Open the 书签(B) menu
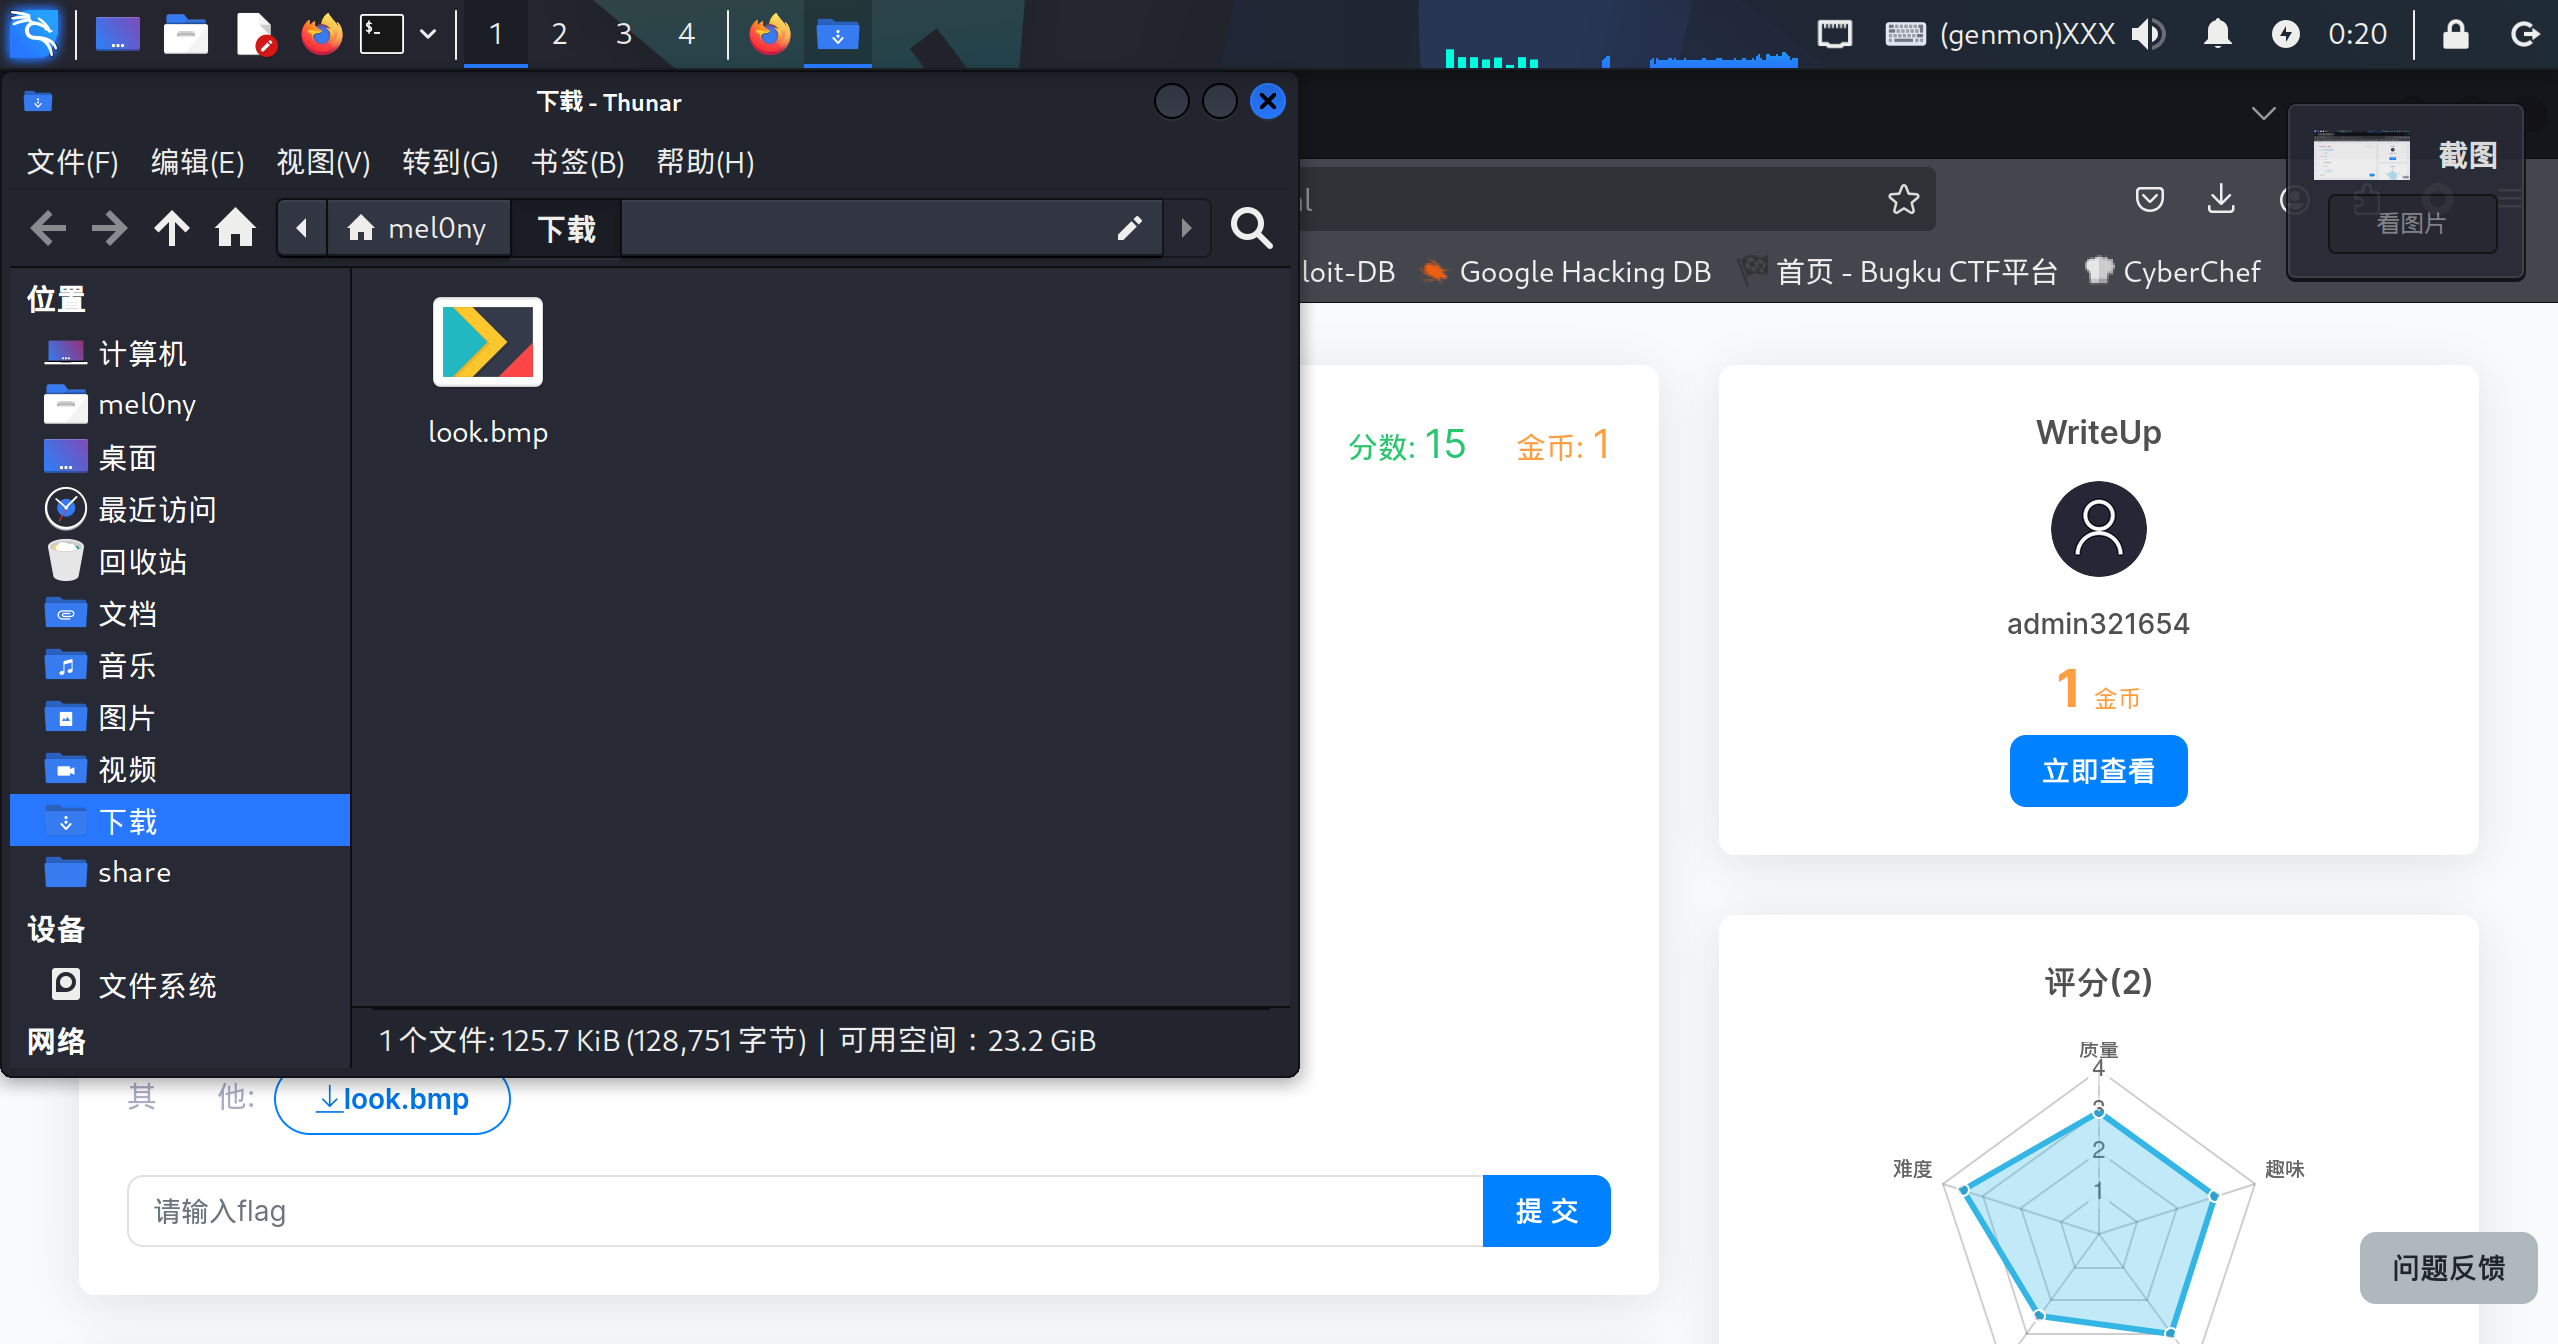 [577, 162]
